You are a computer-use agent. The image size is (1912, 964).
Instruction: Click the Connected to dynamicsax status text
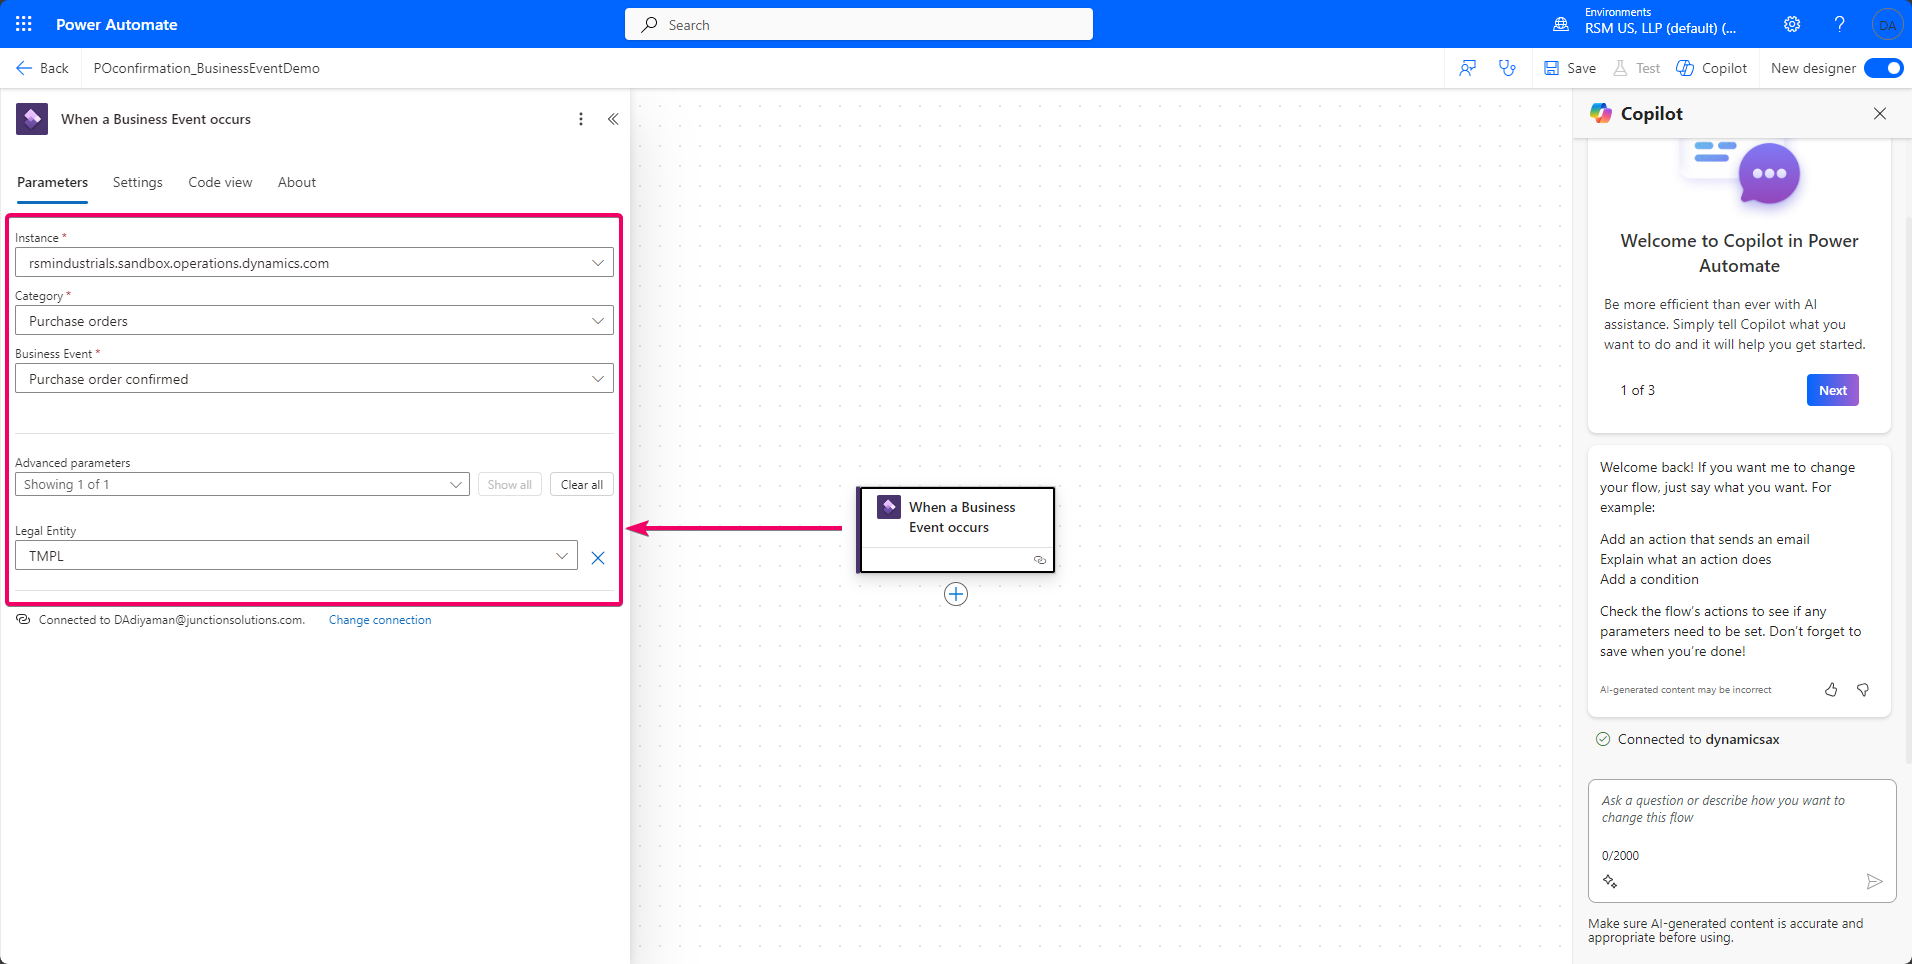pos(1698,739)
